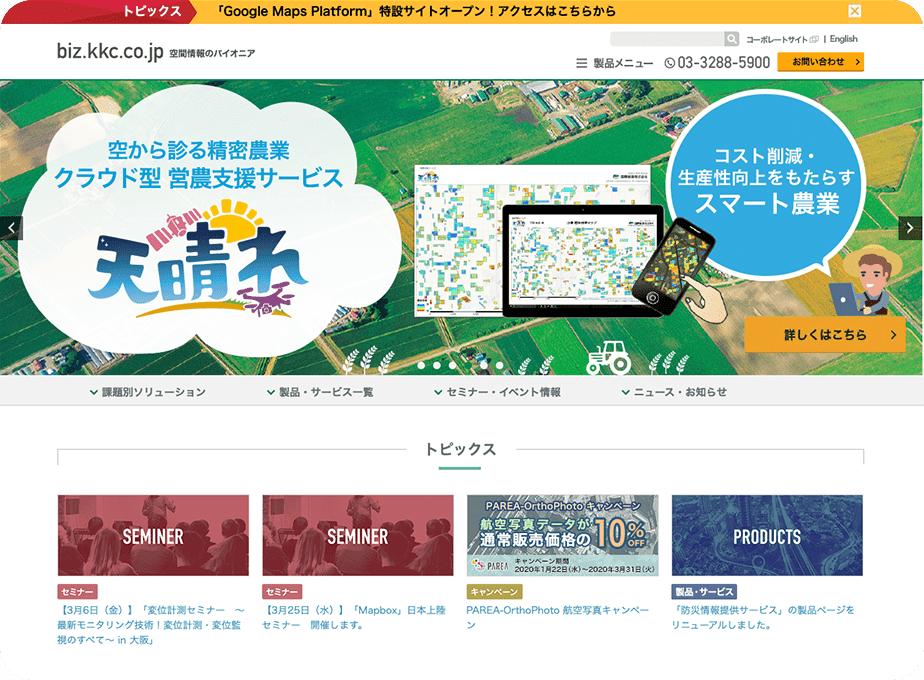Click the 天晴れ drone logo graphic

pyautogui.click(x=198, y=261)
